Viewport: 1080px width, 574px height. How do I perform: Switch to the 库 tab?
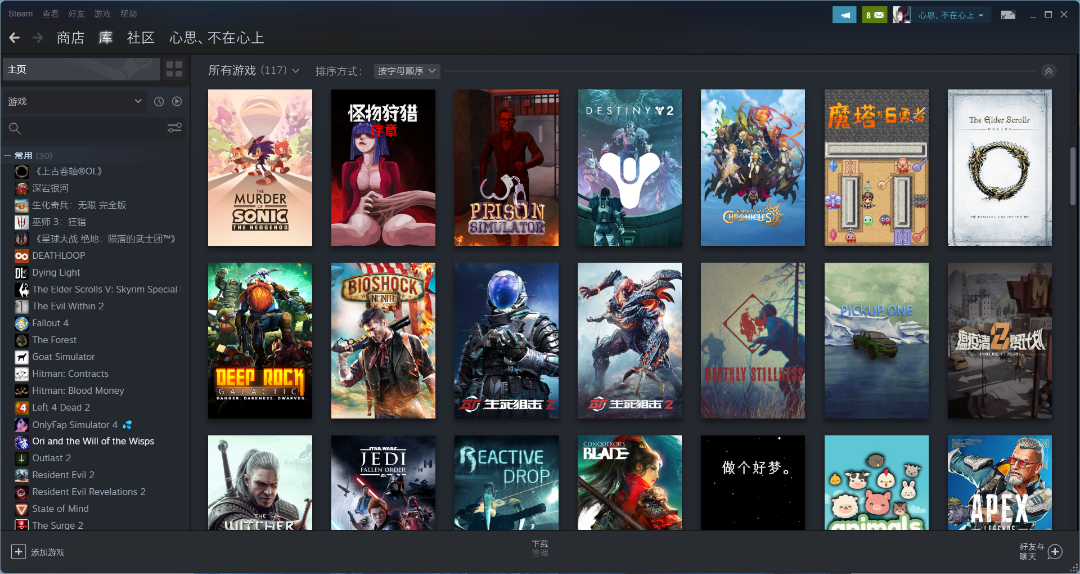pyautogui.click(x=105, y=38)
